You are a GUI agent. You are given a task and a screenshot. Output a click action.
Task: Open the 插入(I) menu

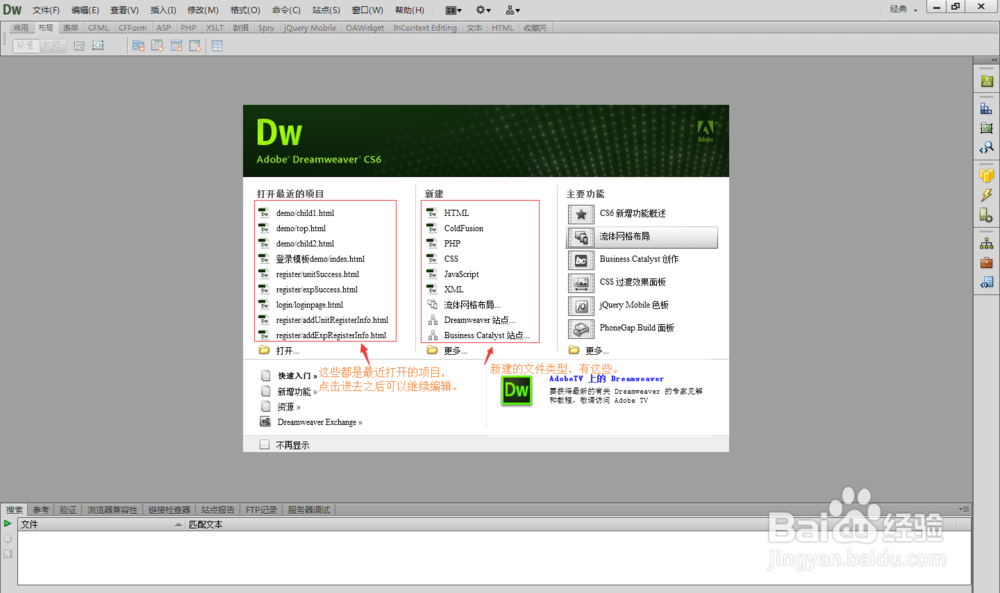[163, 10]
